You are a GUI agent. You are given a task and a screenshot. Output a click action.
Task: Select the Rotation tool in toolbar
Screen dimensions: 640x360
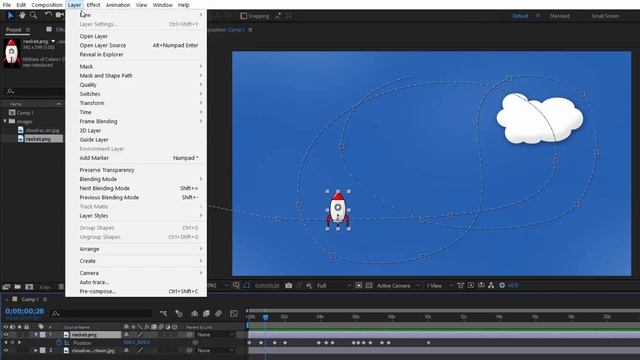coord(48,16)
